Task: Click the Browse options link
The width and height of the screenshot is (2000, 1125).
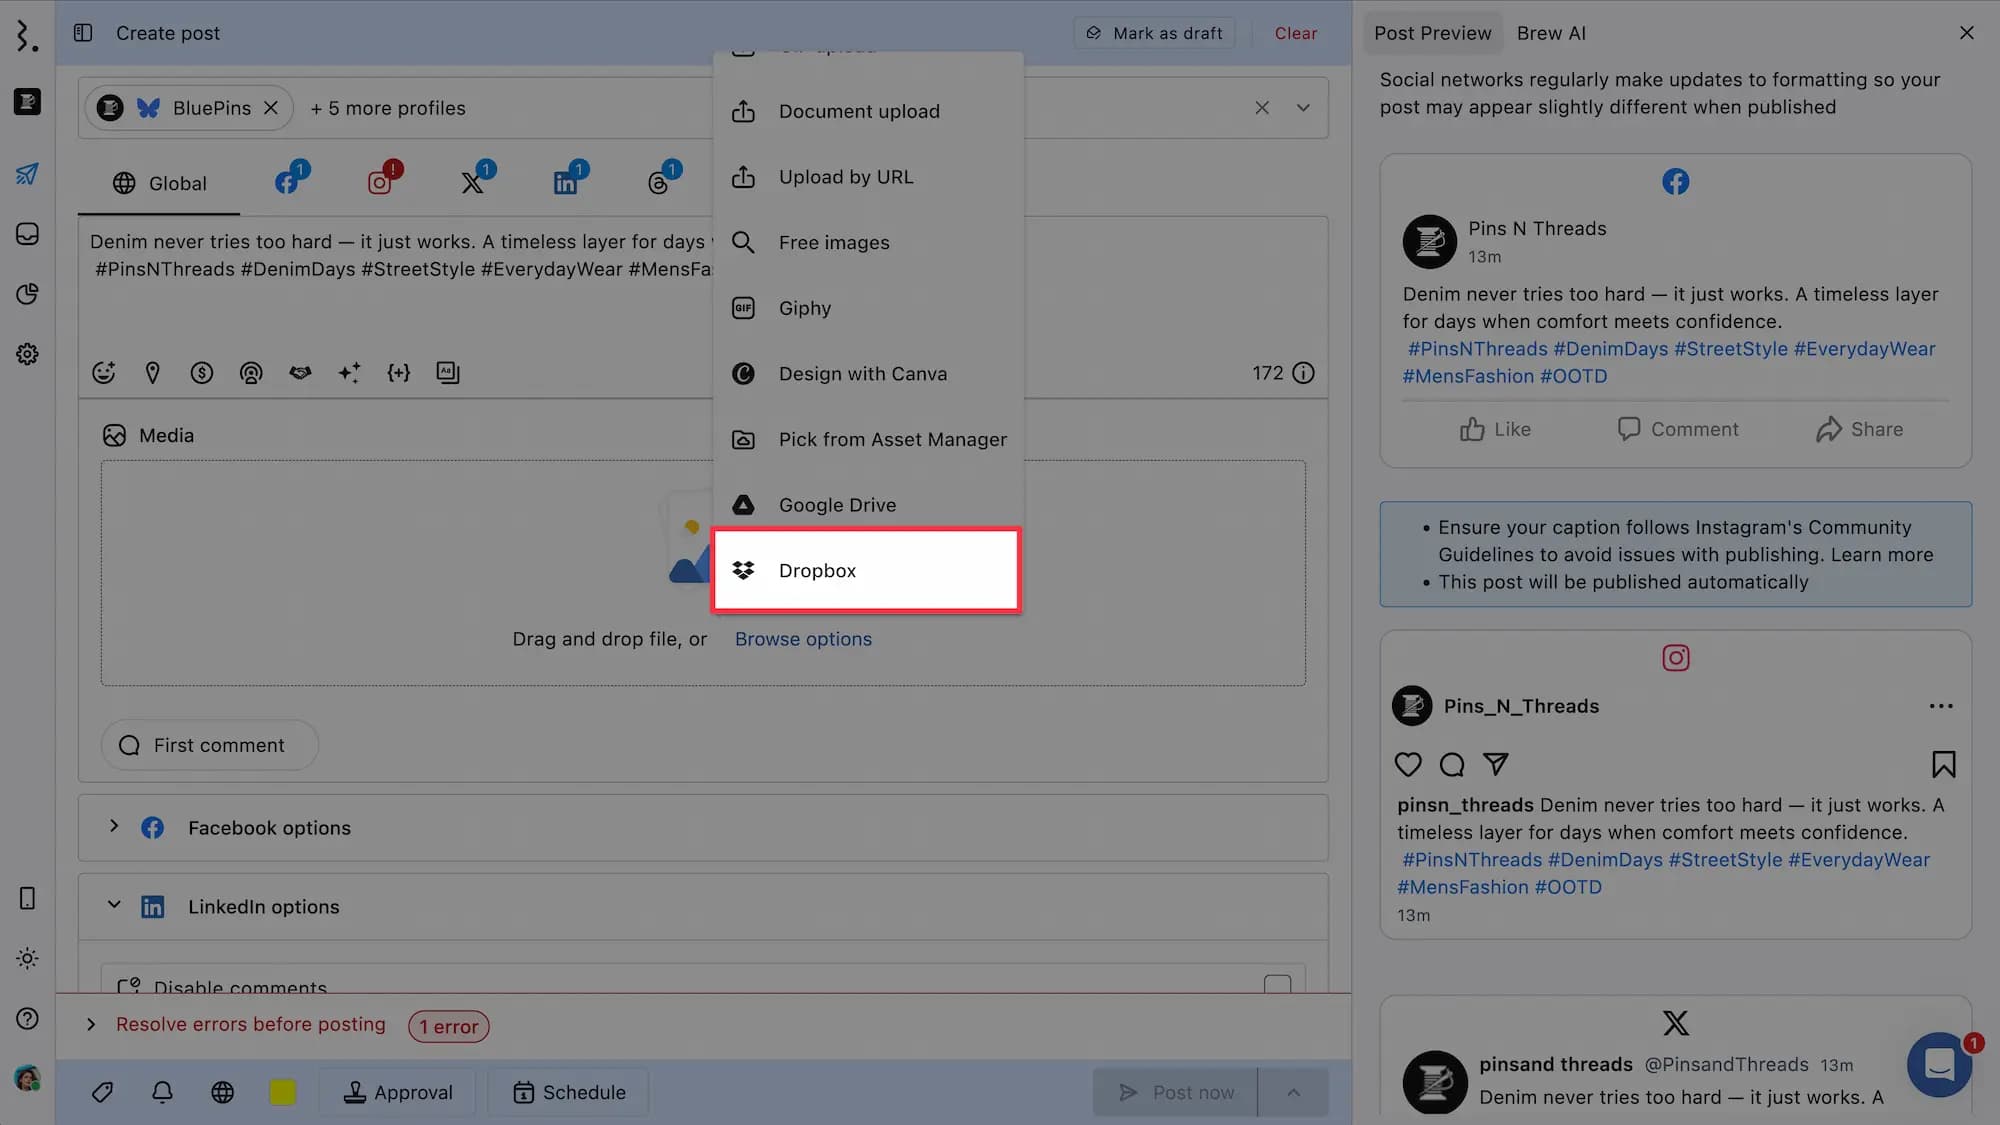Action: [803, 639]
